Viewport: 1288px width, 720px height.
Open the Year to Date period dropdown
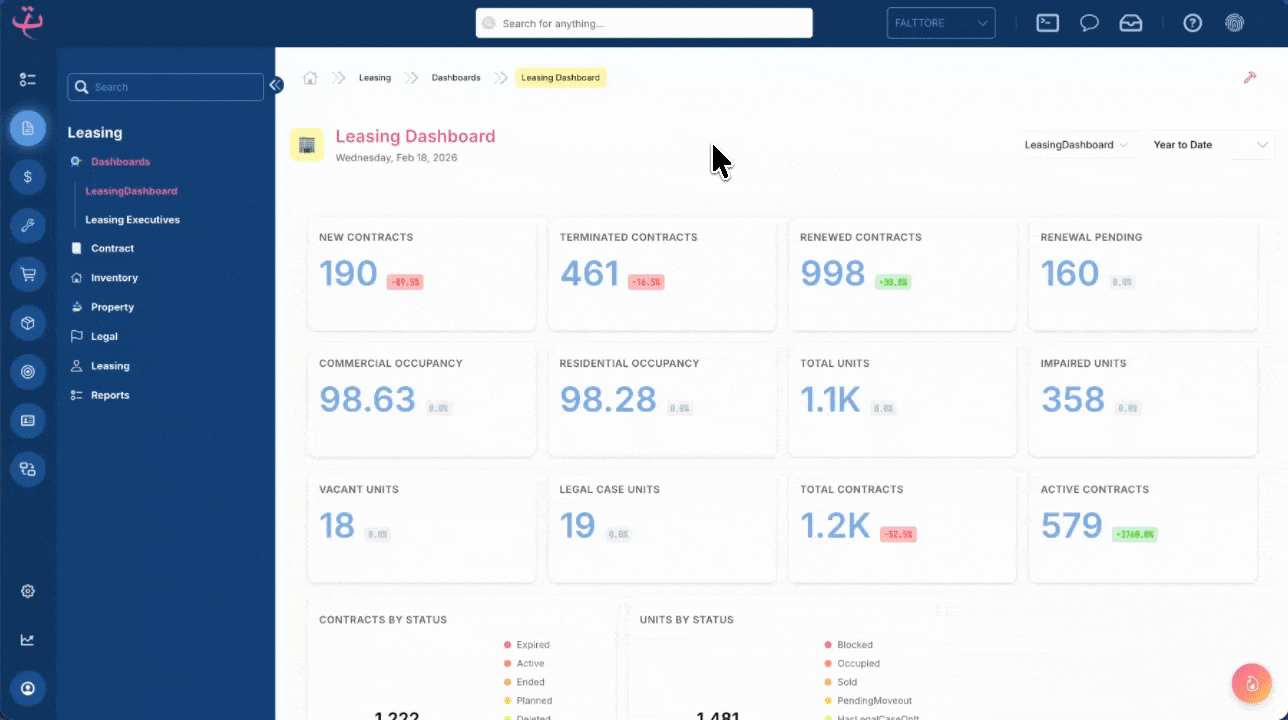coord(1210,144)
